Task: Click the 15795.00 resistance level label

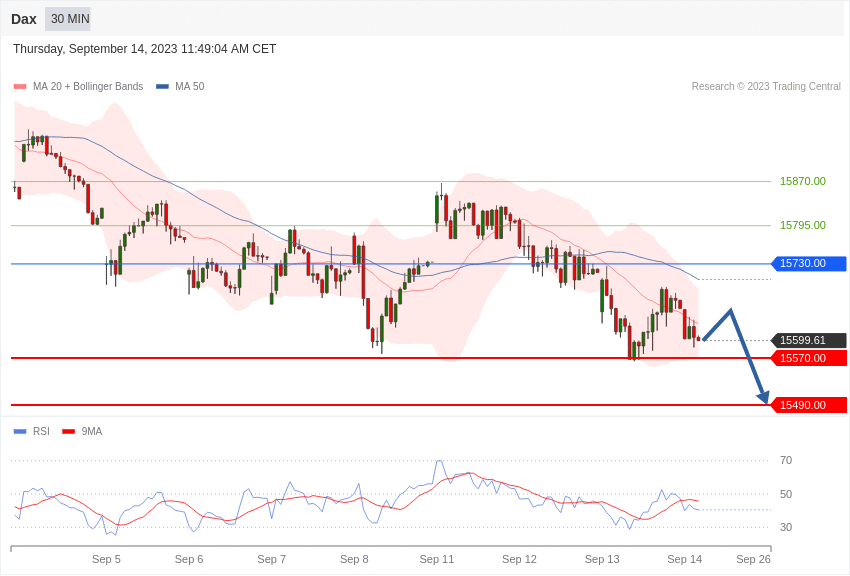Action: (x=803, y=225)
